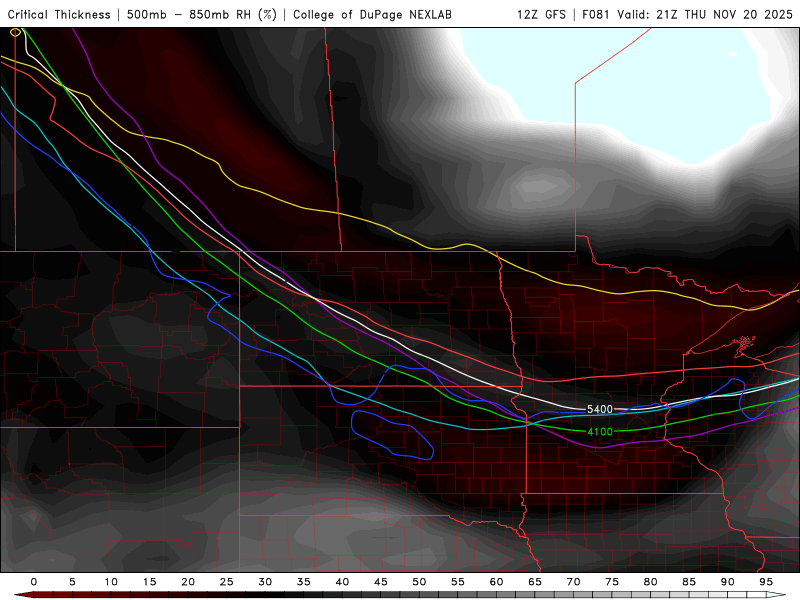This screenshot has height=600, width=800.
Task: Click the white 5400 contour label
Action: pos(599,409)
